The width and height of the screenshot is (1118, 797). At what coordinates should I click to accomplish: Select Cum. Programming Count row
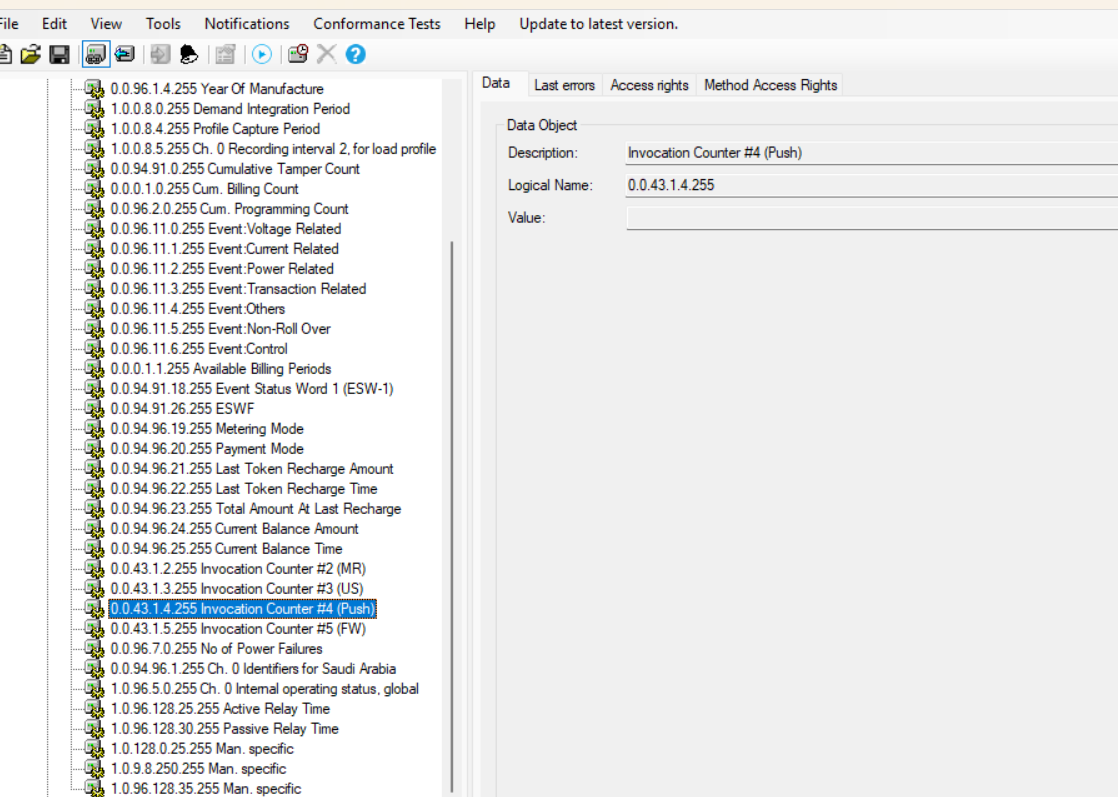tap(229, 209)
